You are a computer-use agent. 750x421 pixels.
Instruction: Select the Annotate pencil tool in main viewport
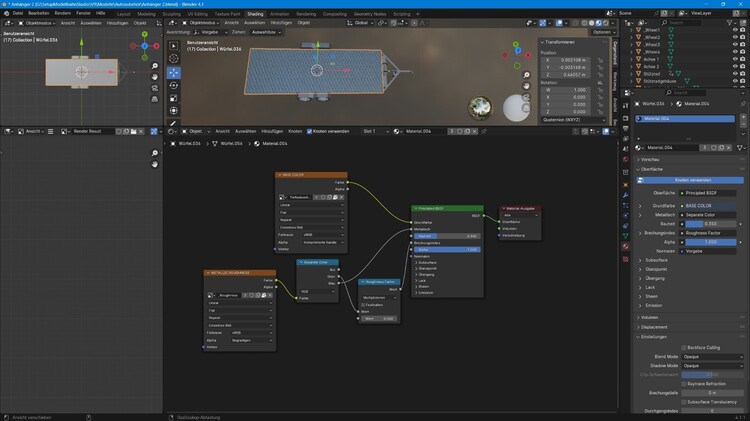pos(174,122)
